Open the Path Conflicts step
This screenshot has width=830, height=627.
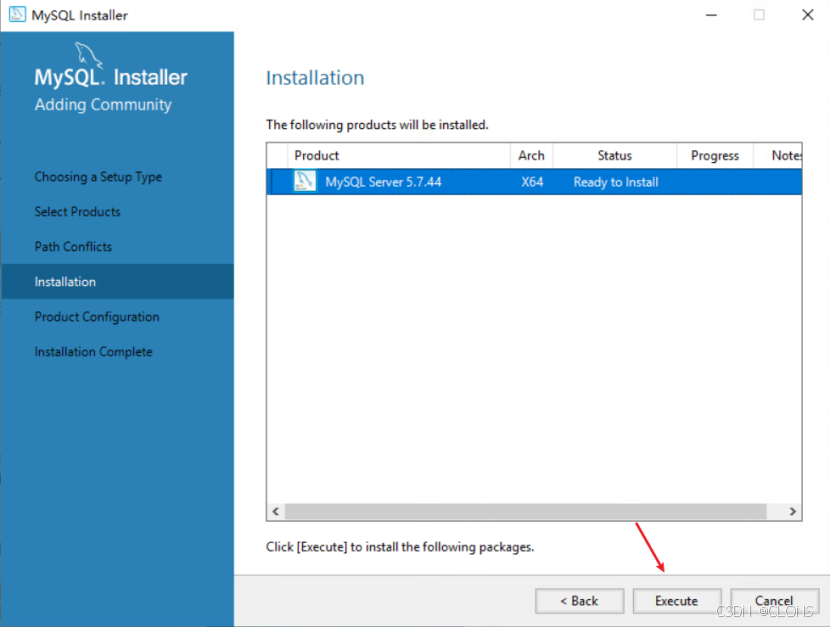click(73, 247)
